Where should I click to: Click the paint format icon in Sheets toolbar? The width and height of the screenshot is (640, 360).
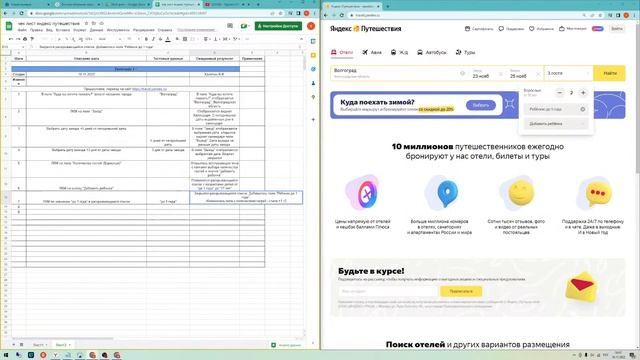(x=32, y=39)
